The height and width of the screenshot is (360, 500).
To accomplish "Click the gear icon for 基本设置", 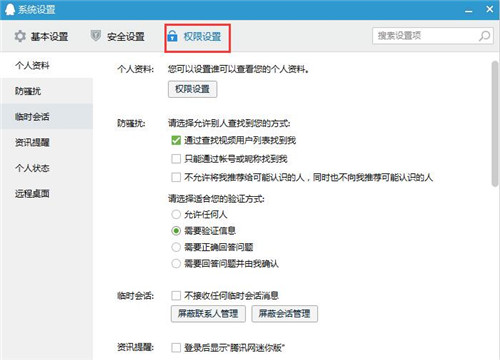I will click(x=20, y=36).
